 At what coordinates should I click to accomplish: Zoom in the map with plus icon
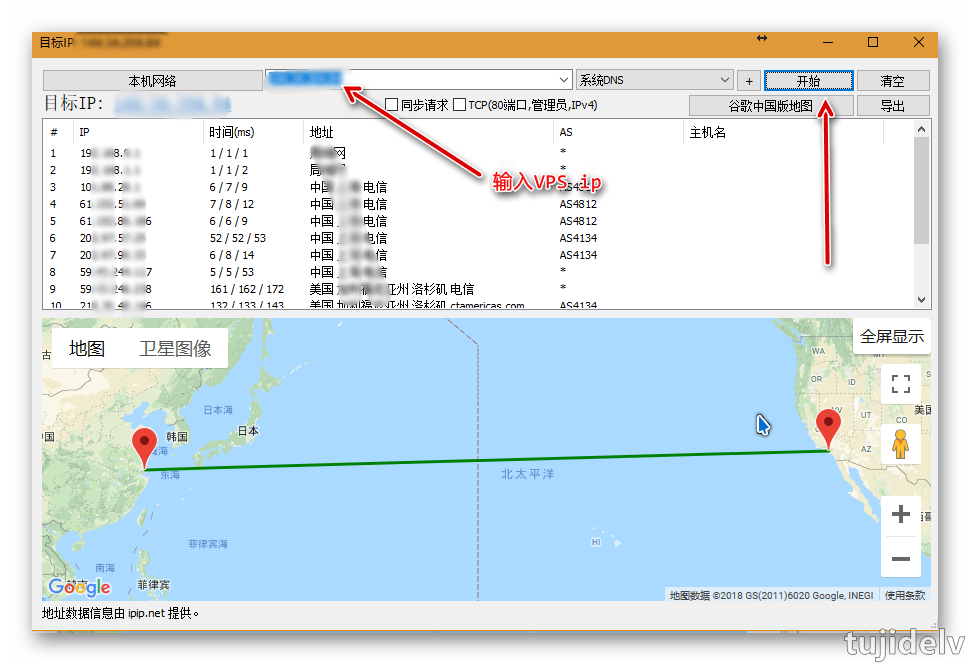[x=900, y=515]
